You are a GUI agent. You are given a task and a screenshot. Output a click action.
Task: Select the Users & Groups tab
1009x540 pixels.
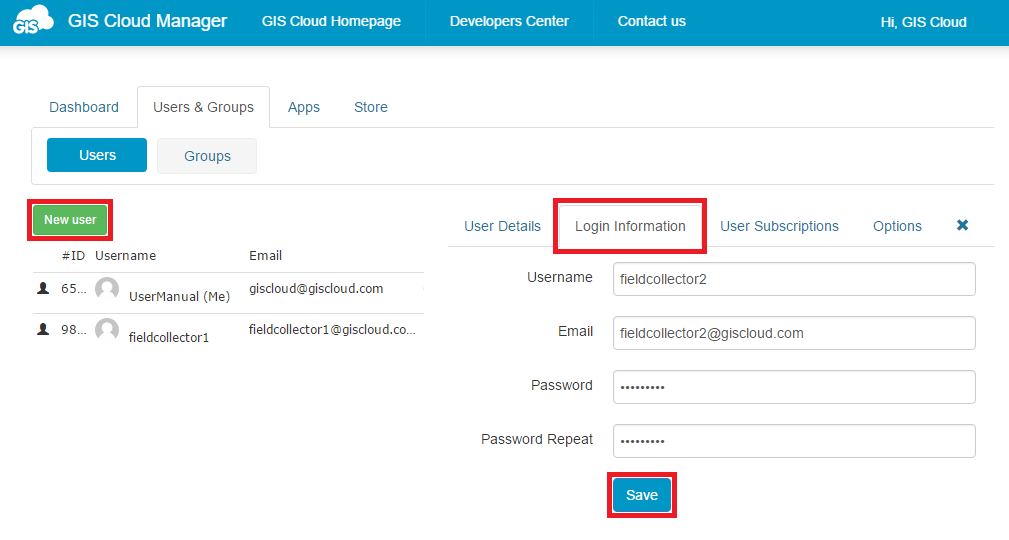point(203,107)
